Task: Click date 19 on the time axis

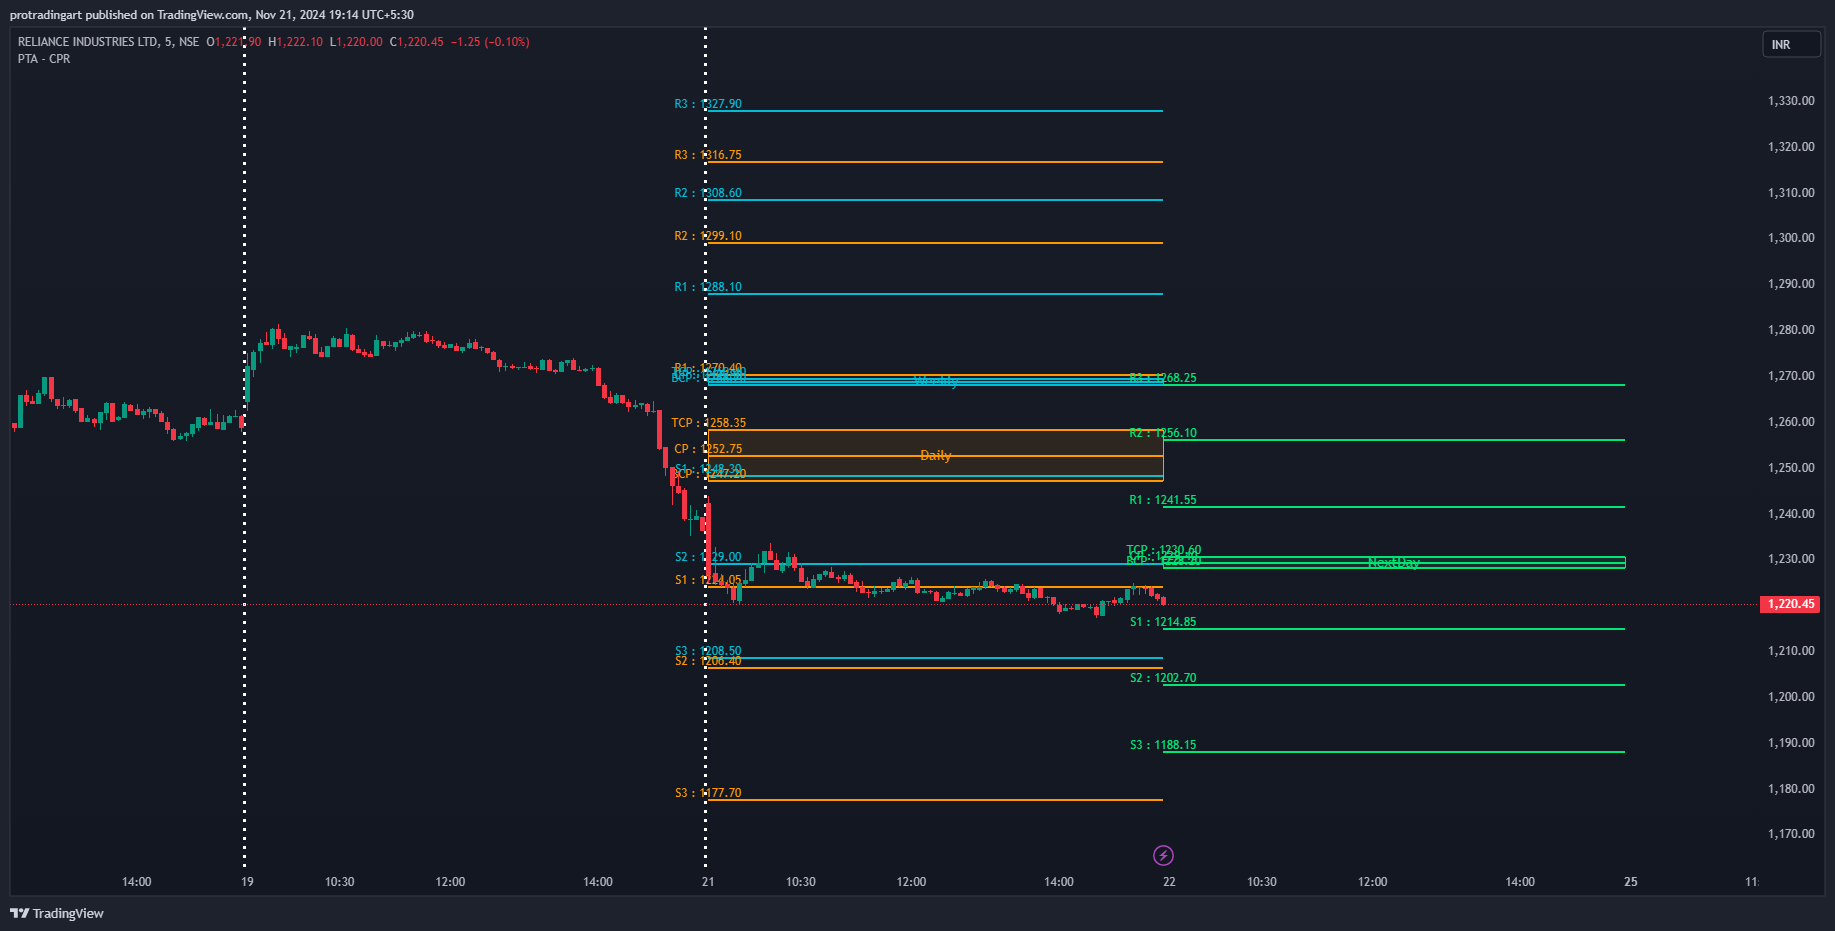Action: pos(247,882)
